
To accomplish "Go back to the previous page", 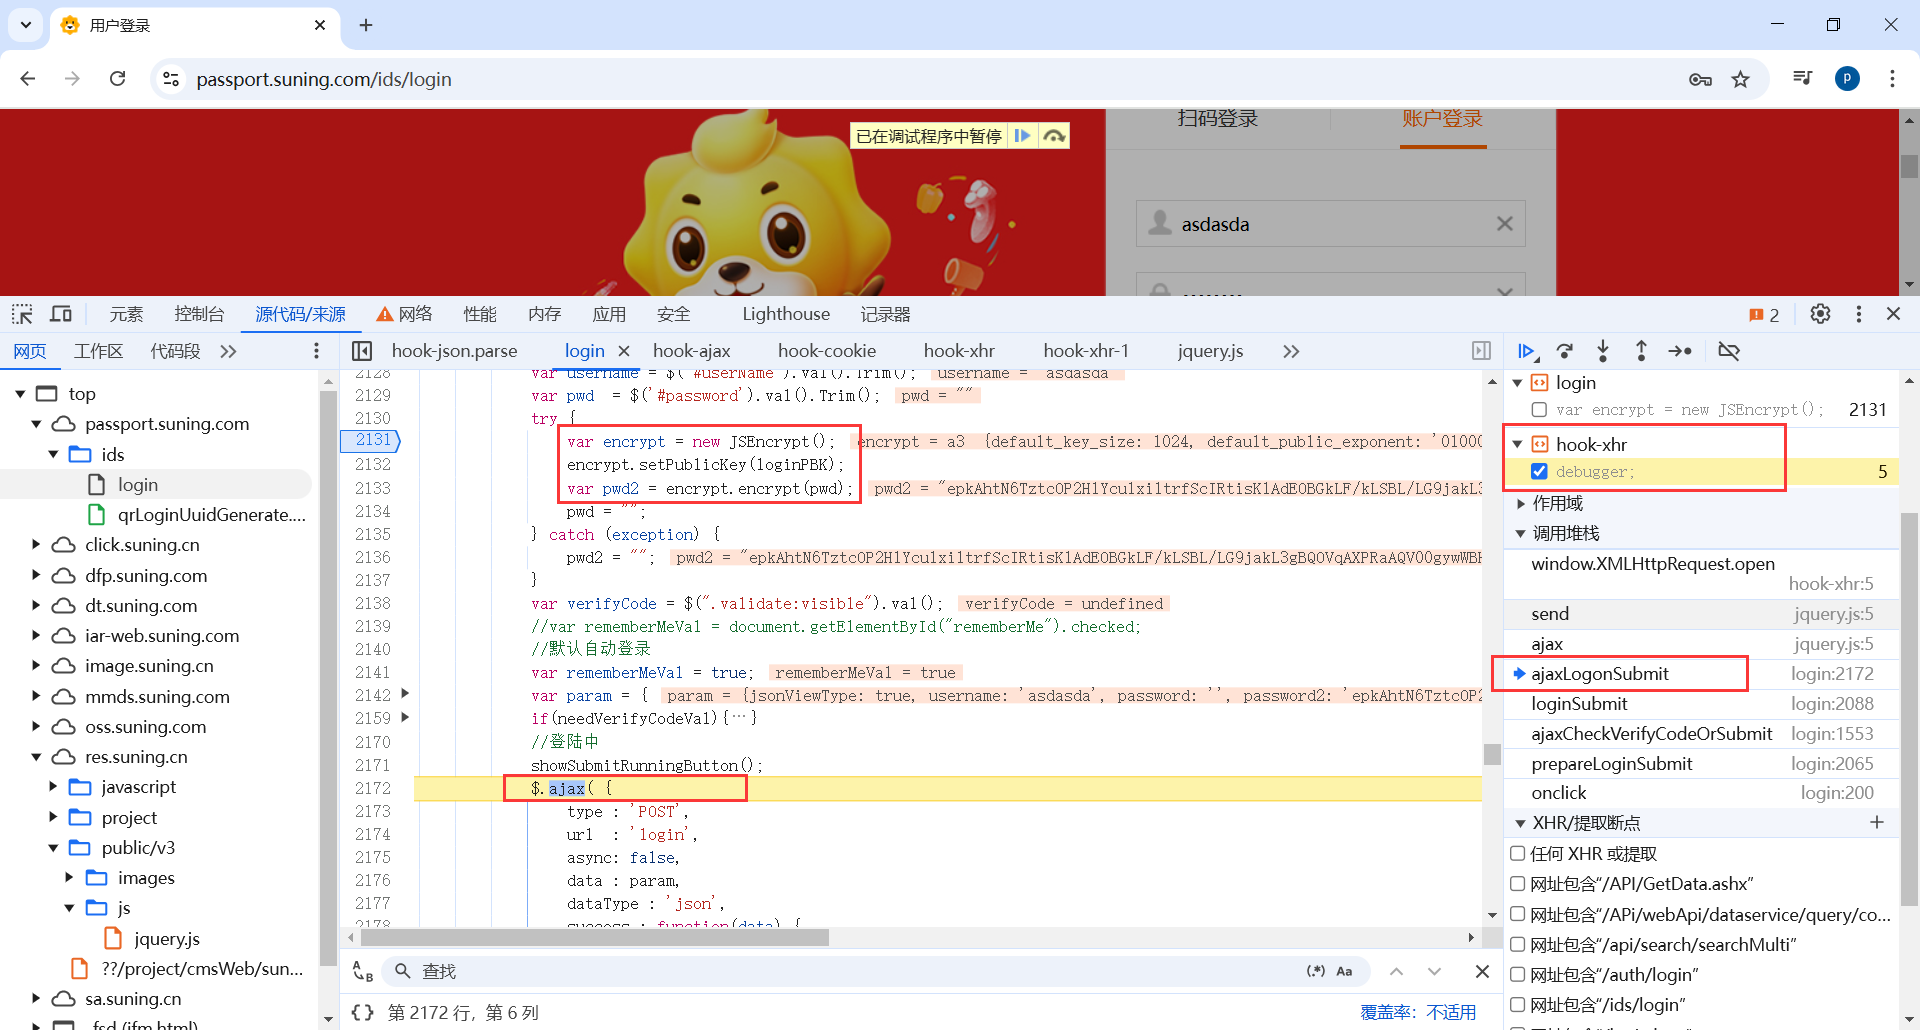I will [28, 79].
